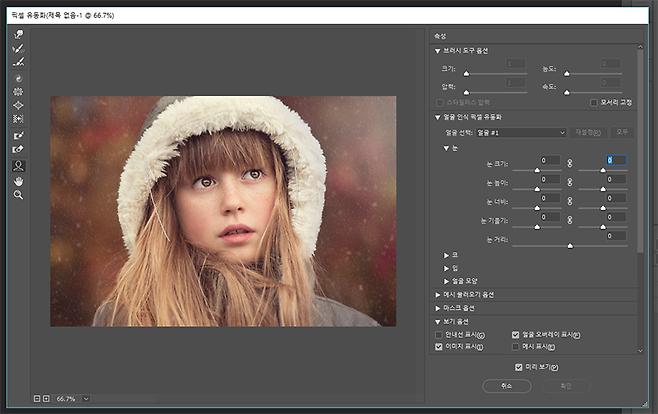Uncheck the 얼굴 오버레이 표시 checkbox

click(x=516, y=334)
